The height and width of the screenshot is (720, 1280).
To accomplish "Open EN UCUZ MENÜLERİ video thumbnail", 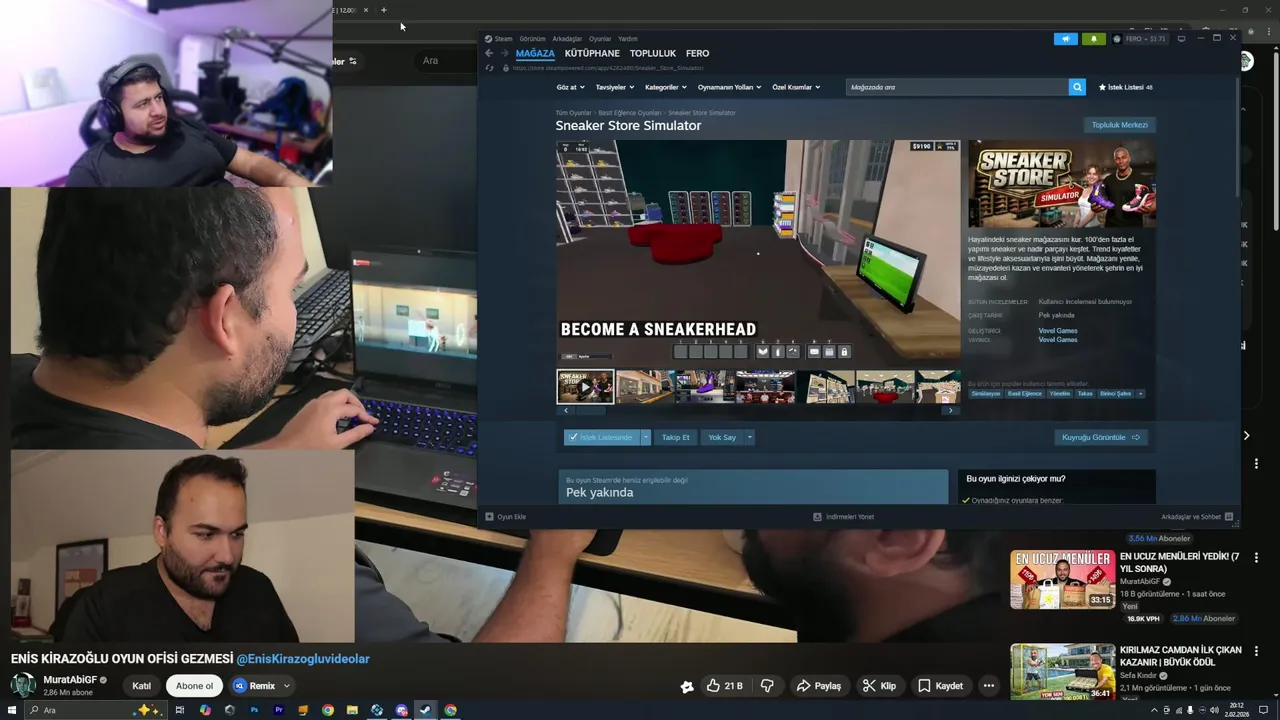I will click(1062, 579).
